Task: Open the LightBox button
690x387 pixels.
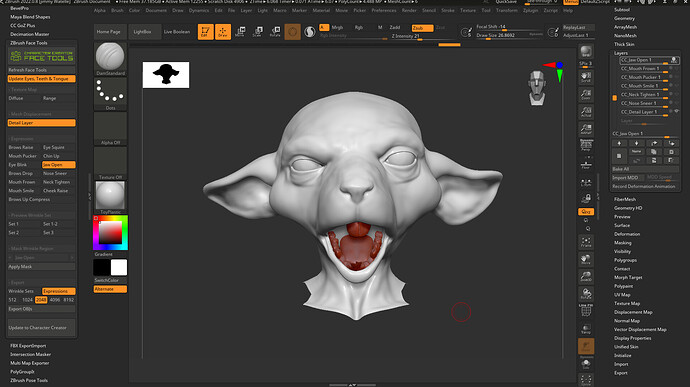Action: tap(143, 32)
